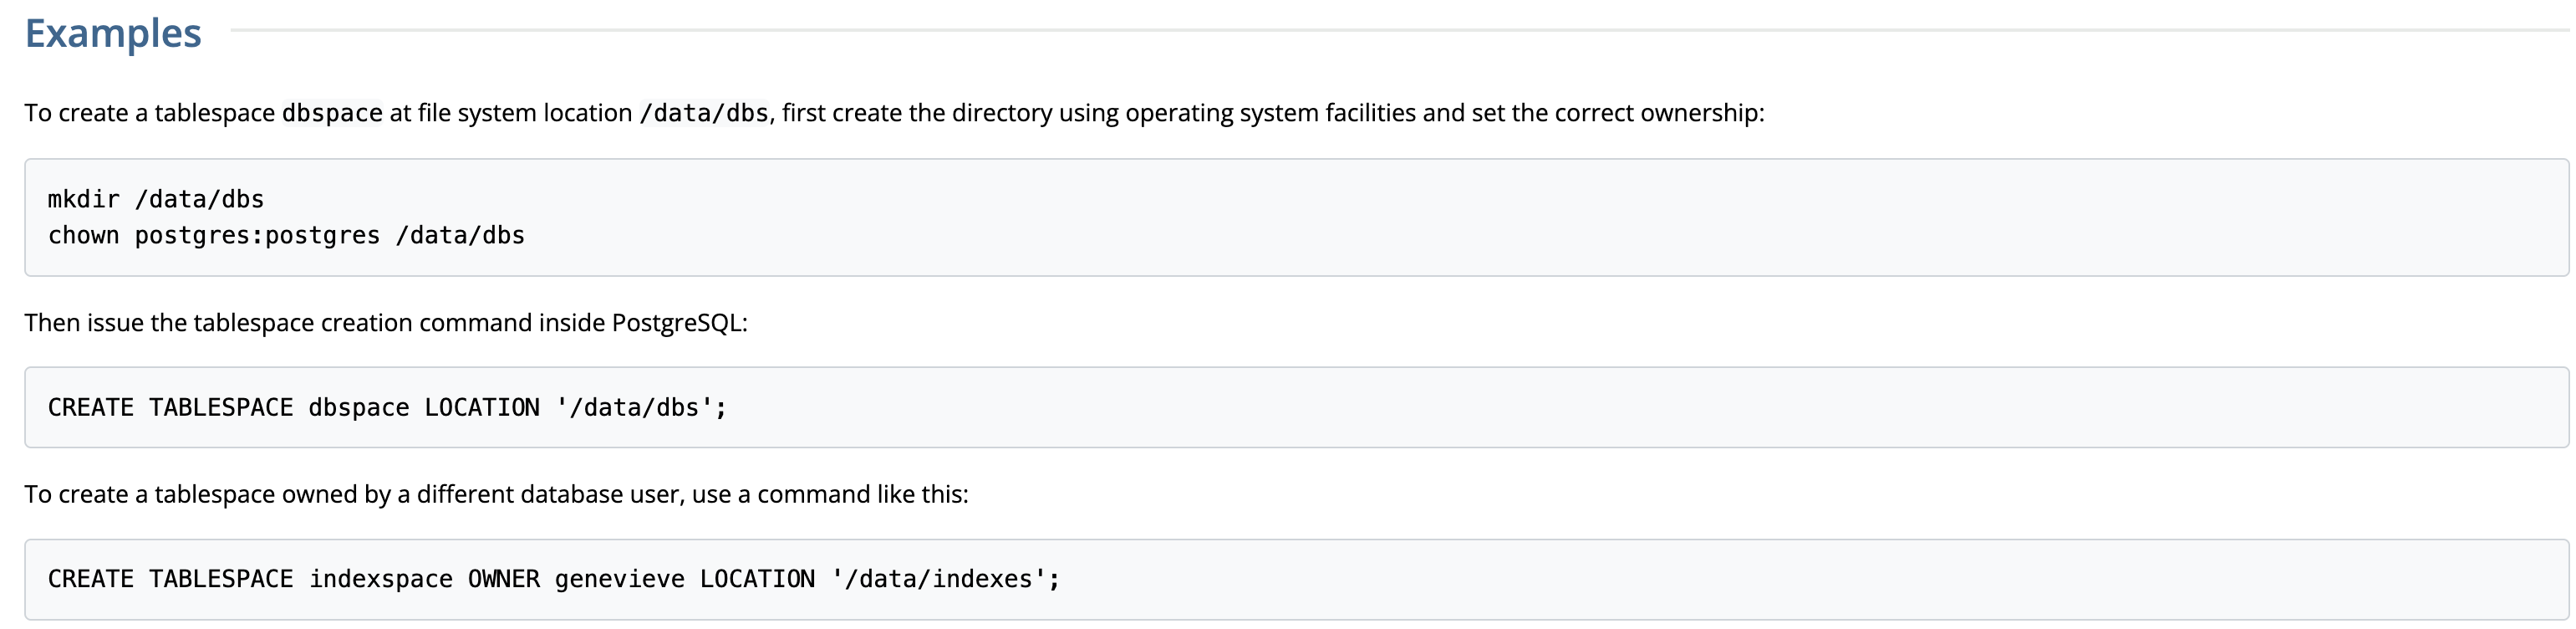Click the word "chown" in the shell block
2576x629 pixels.
(x=83, y=235)
